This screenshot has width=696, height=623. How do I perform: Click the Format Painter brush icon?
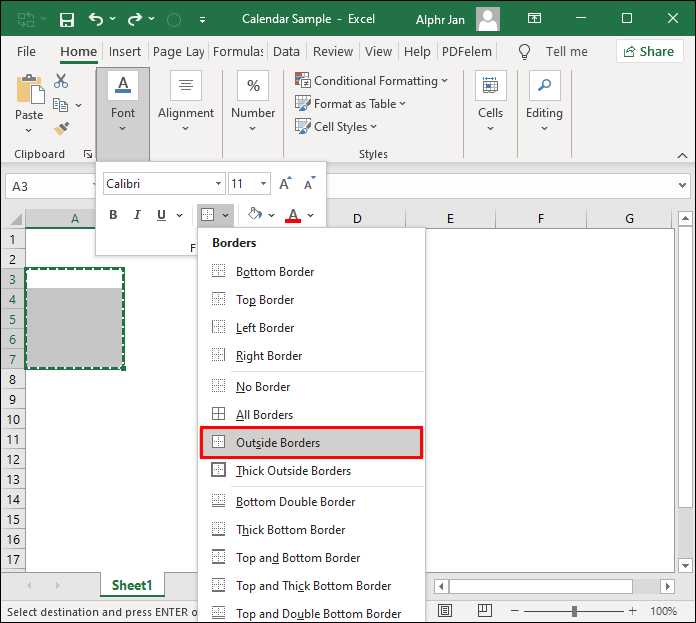coord(61,128)
